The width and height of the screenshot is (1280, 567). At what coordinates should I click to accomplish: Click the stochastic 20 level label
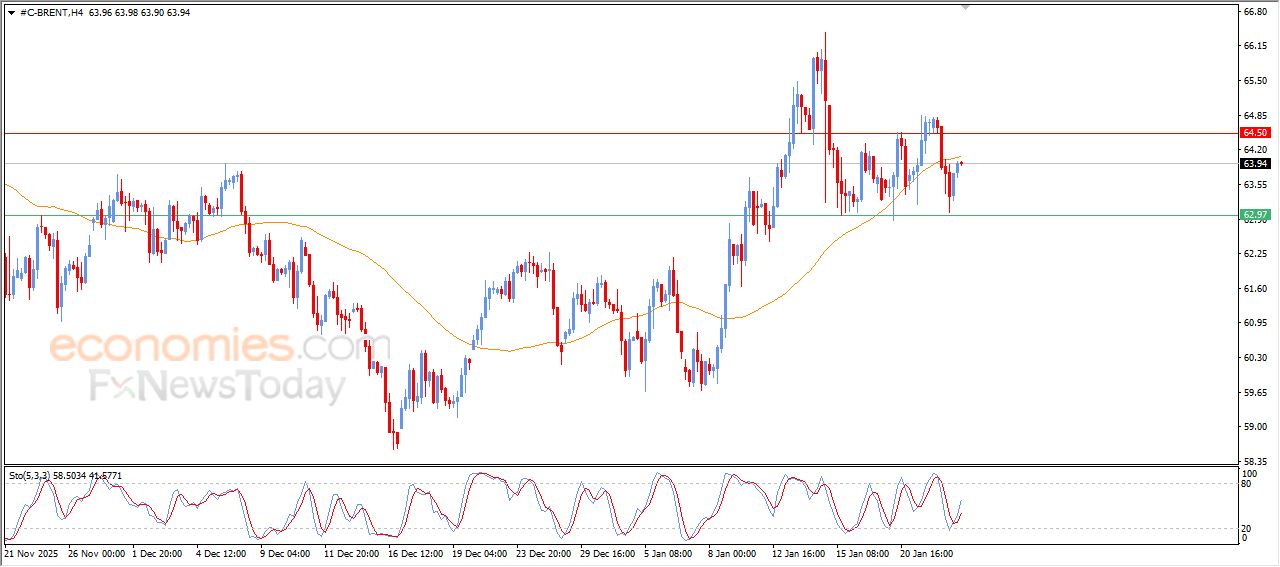click(x=1246, y=528)
